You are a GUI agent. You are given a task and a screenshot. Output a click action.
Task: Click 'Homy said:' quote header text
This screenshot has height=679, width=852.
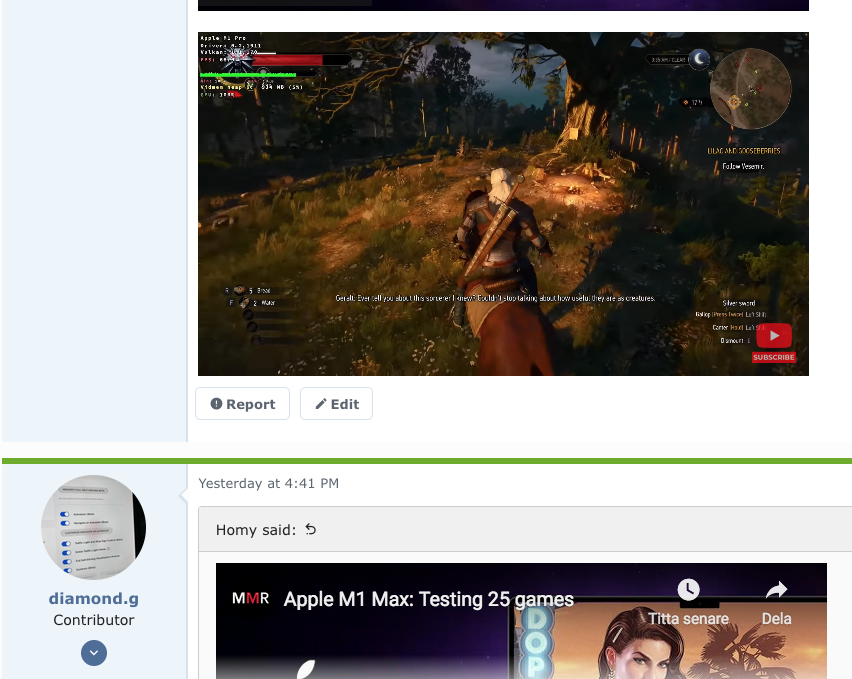tap(256, 530)
